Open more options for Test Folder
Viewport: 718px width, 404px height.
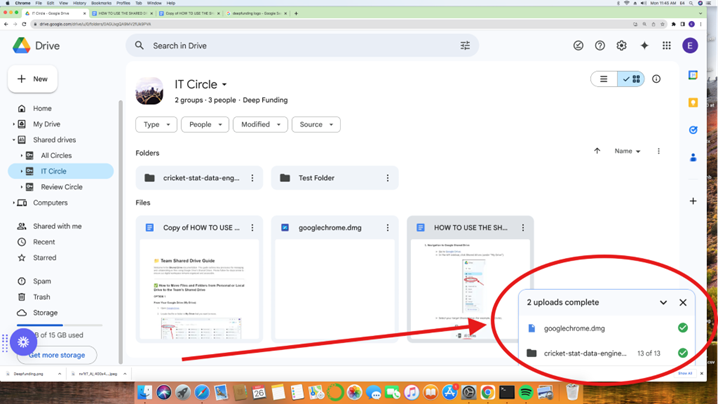(387, 178)
